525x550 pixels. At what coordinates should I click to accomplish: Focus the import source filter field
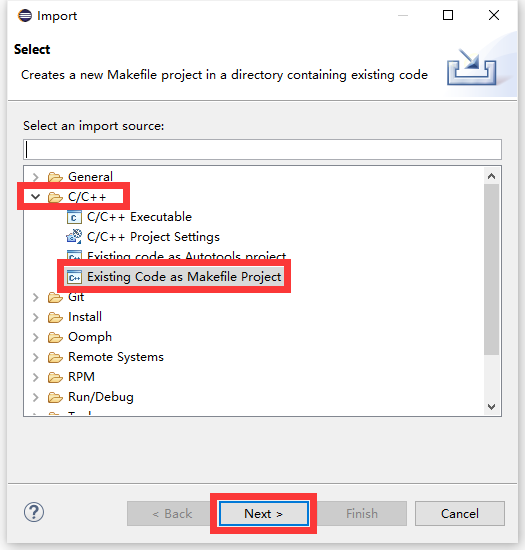pos(262,150)
